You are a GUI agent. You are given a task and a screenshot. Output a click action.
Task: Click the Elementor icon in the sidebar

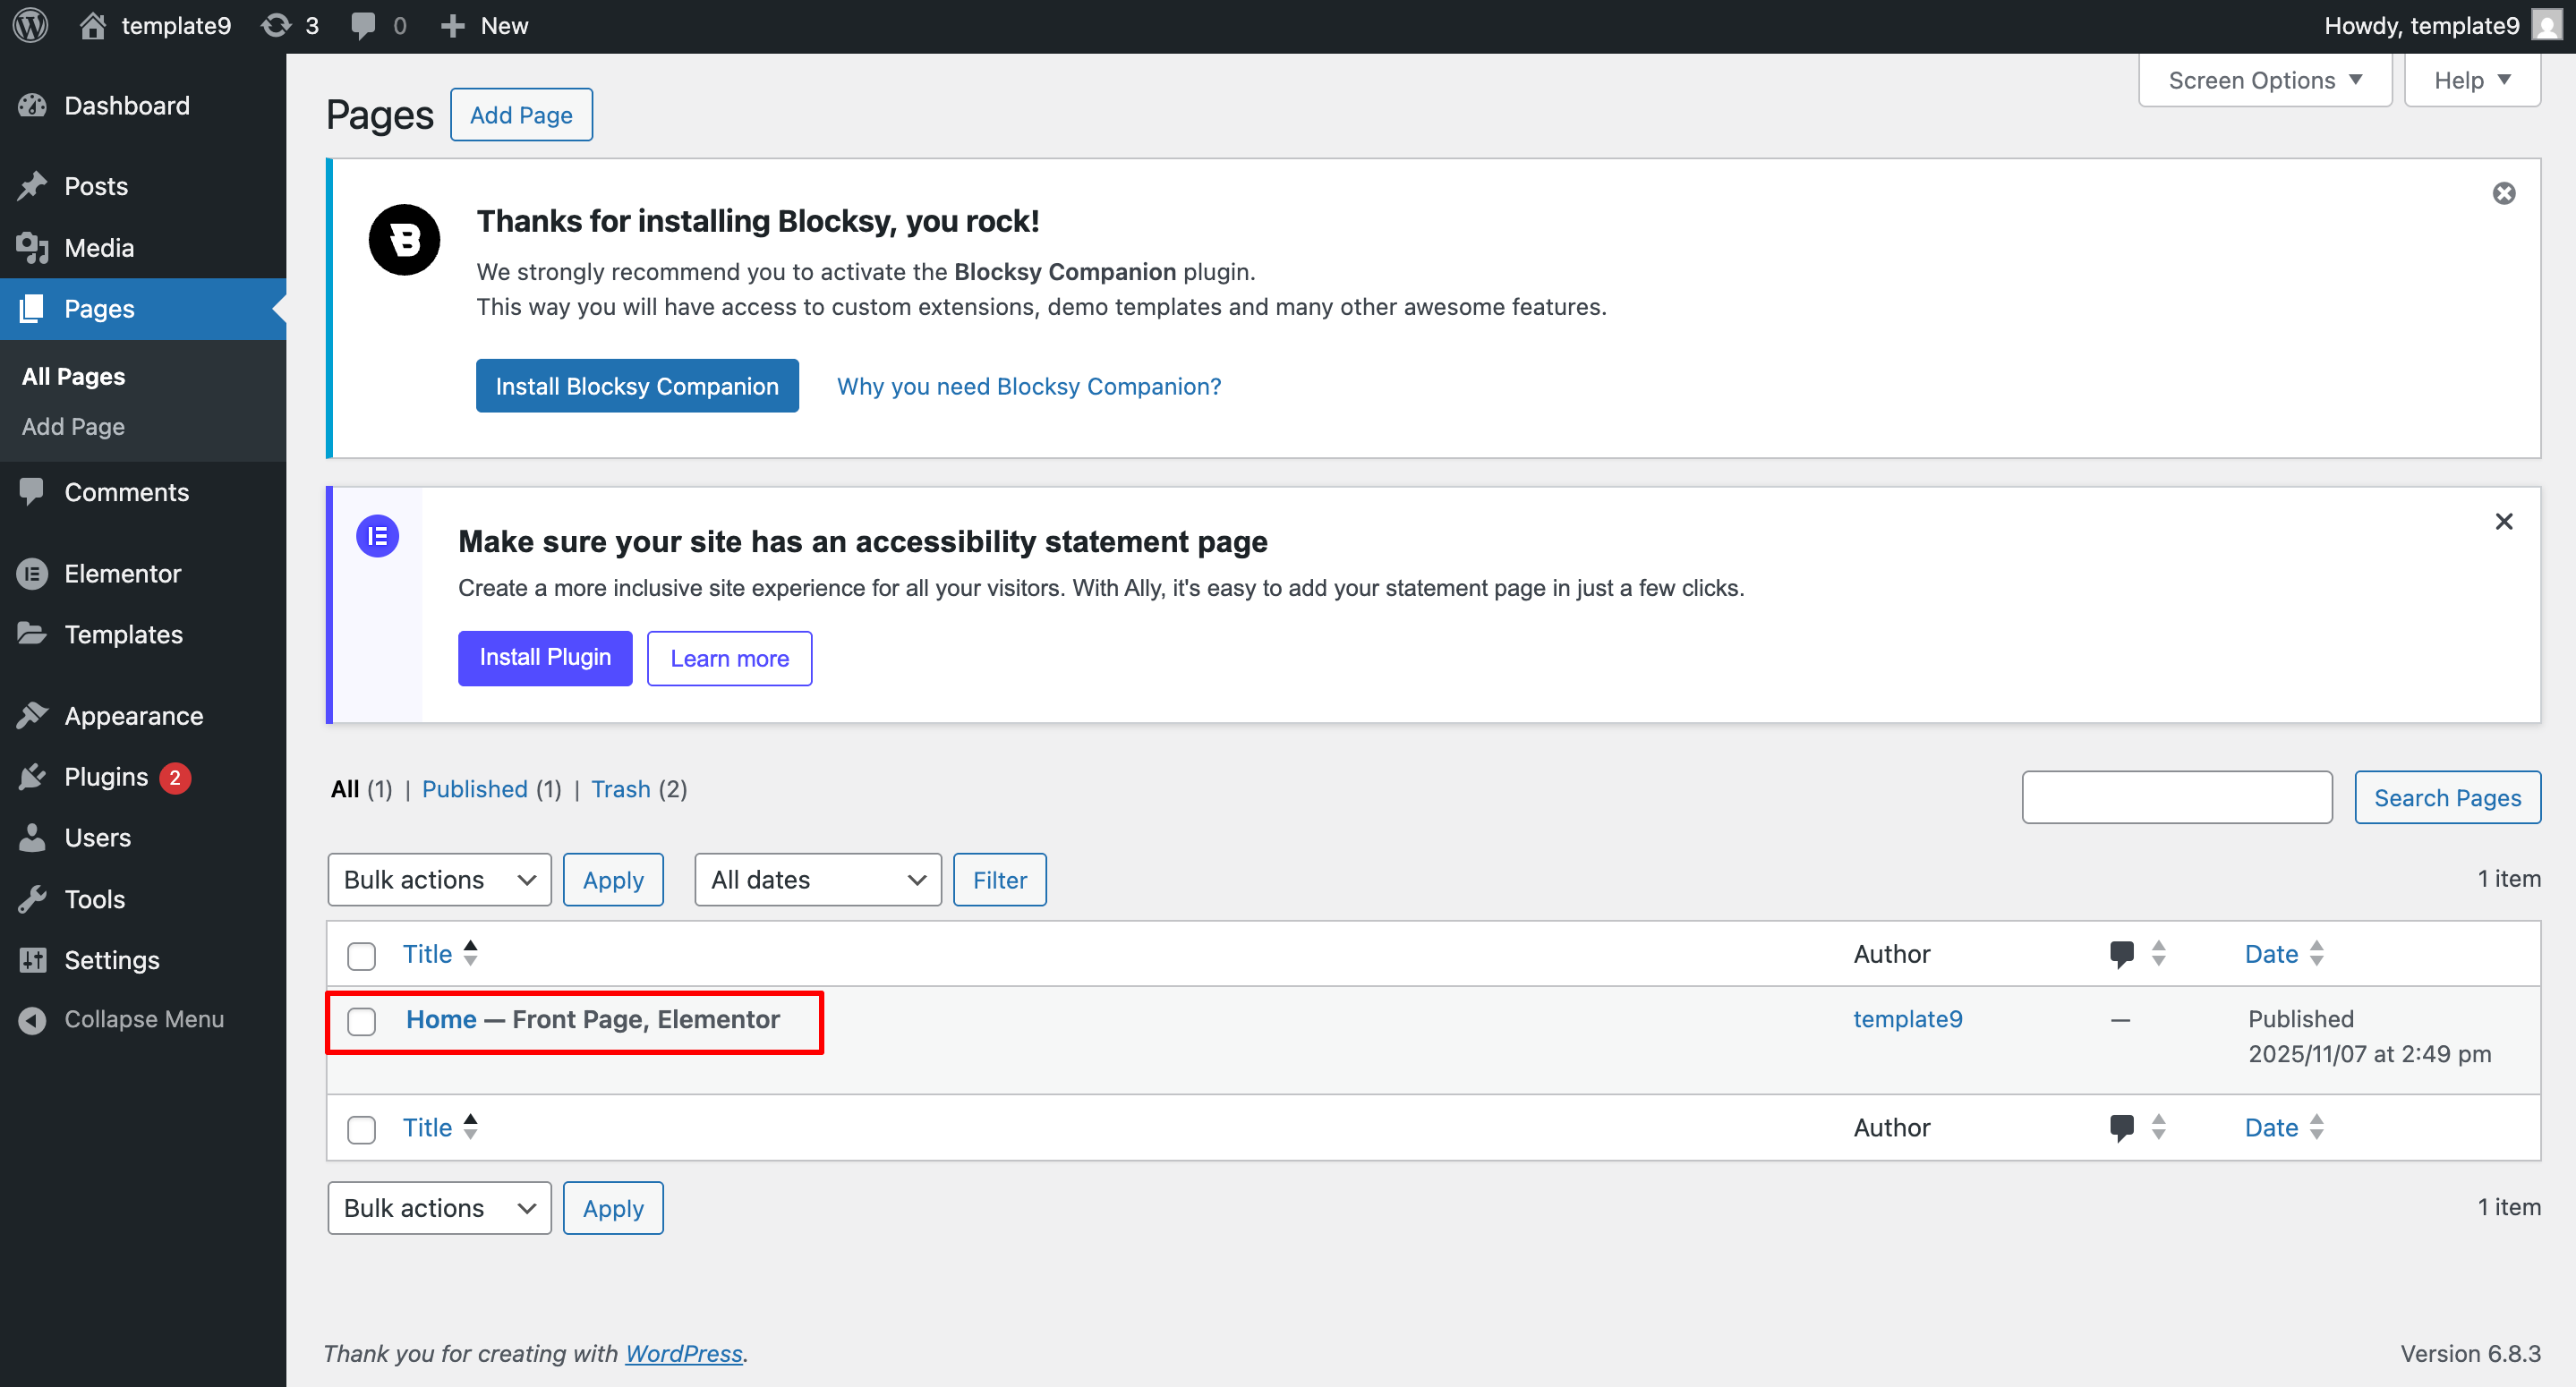click(32, 573)
